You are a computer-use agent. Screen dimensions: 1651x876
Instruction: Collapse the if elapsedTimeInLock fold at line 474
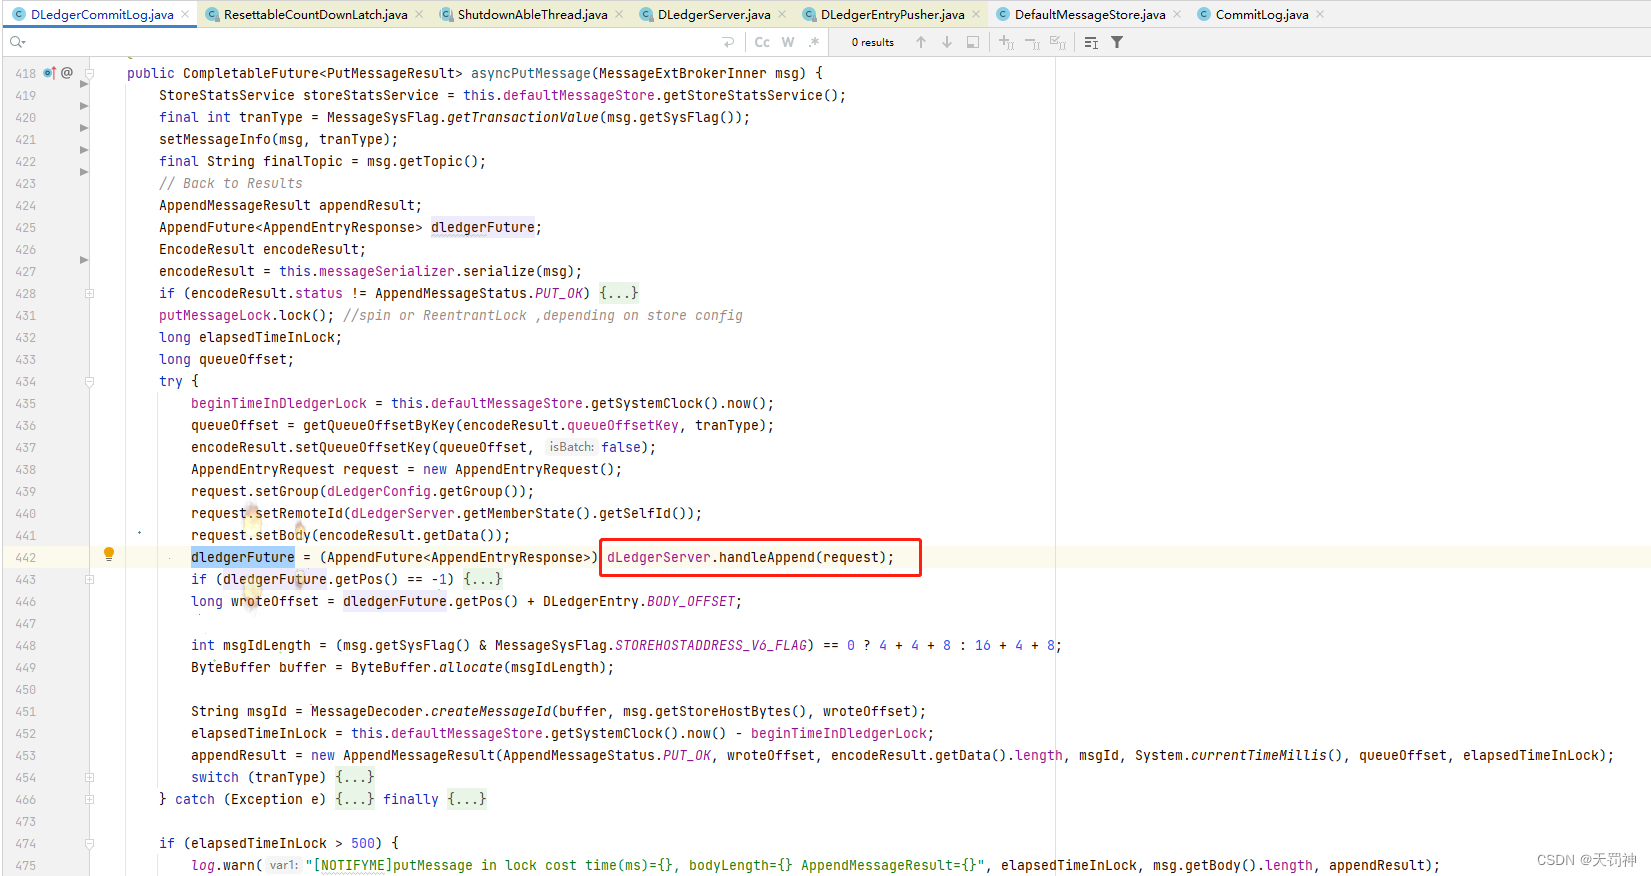tap(89, 843)
